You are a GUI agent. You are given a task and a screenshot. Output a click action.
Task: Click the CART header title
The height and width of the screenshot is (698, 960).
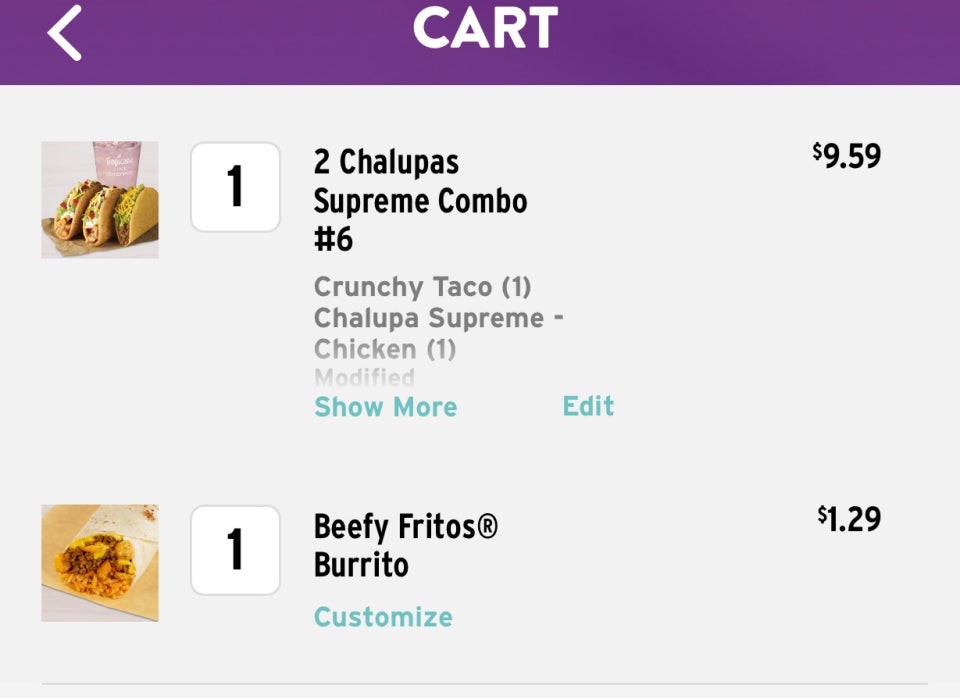pyautogui.click(x=485, y=28)
